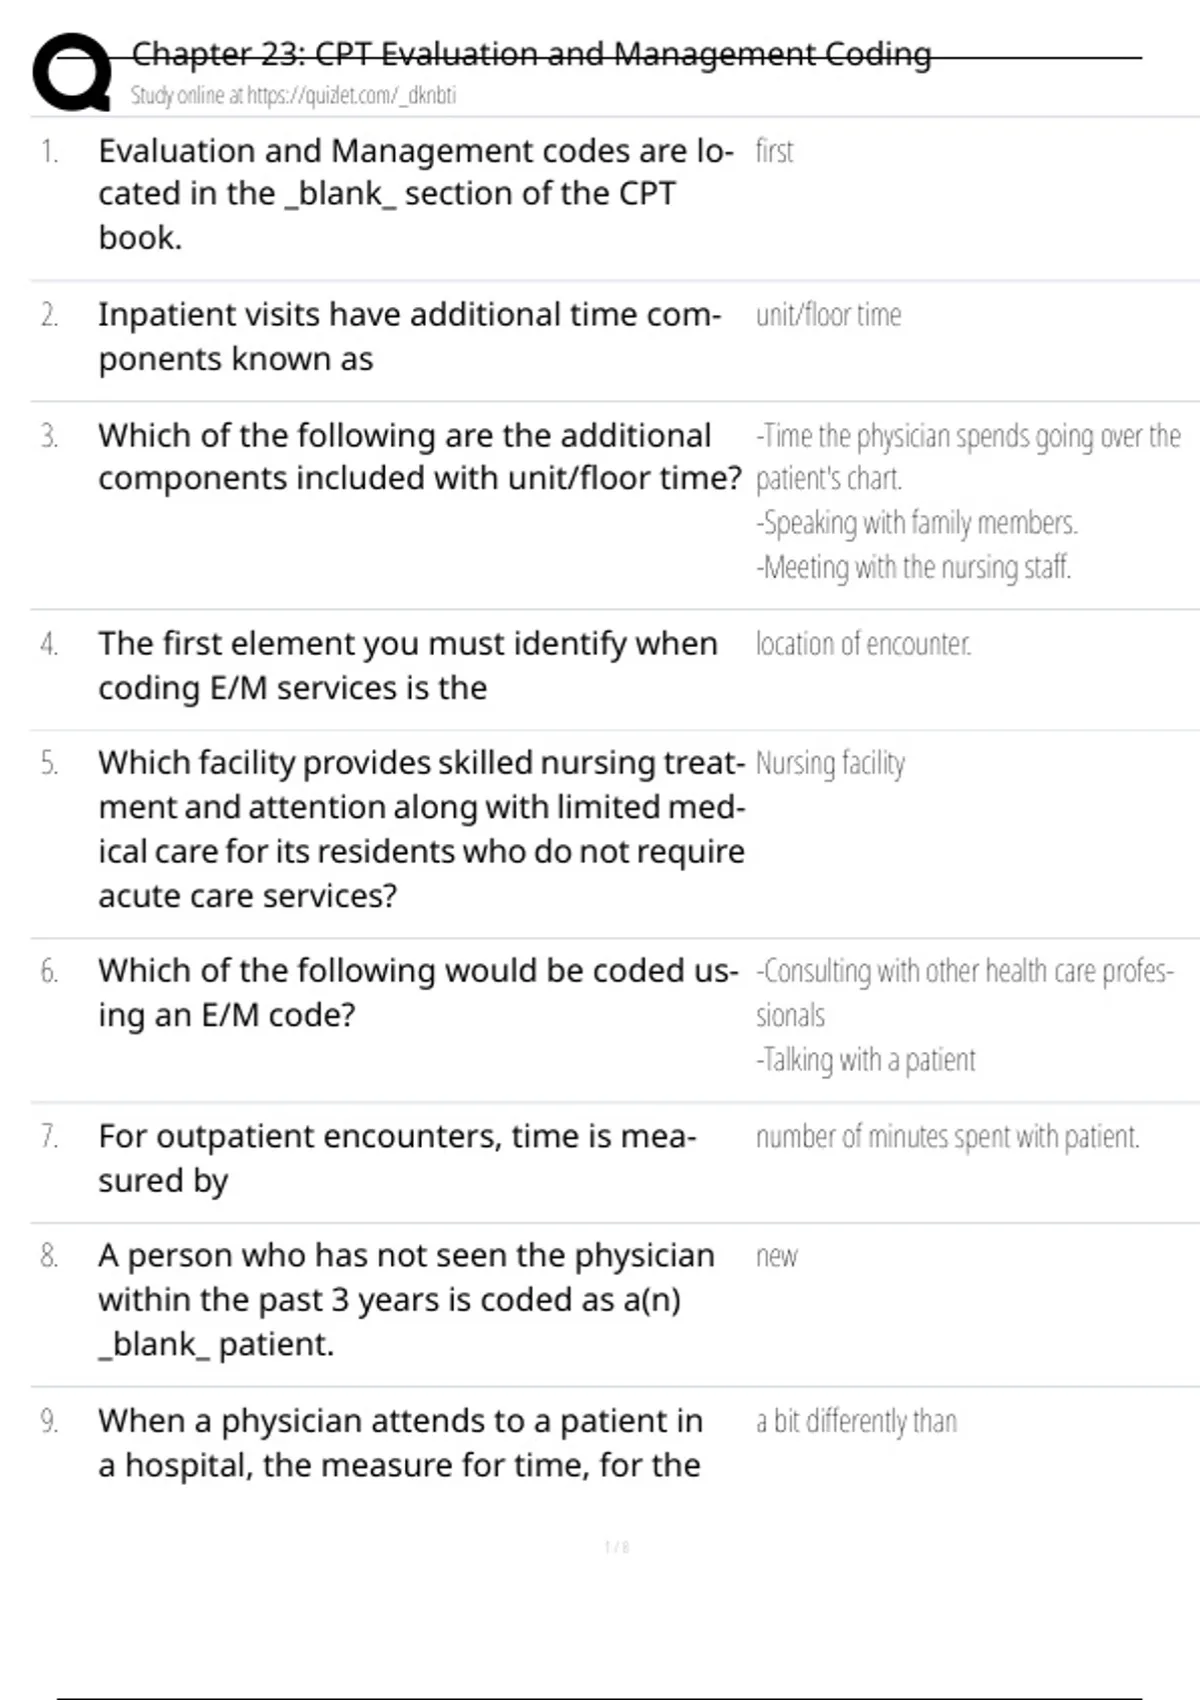Click the answer 'unit/floor time'

(x=828, y=316)
